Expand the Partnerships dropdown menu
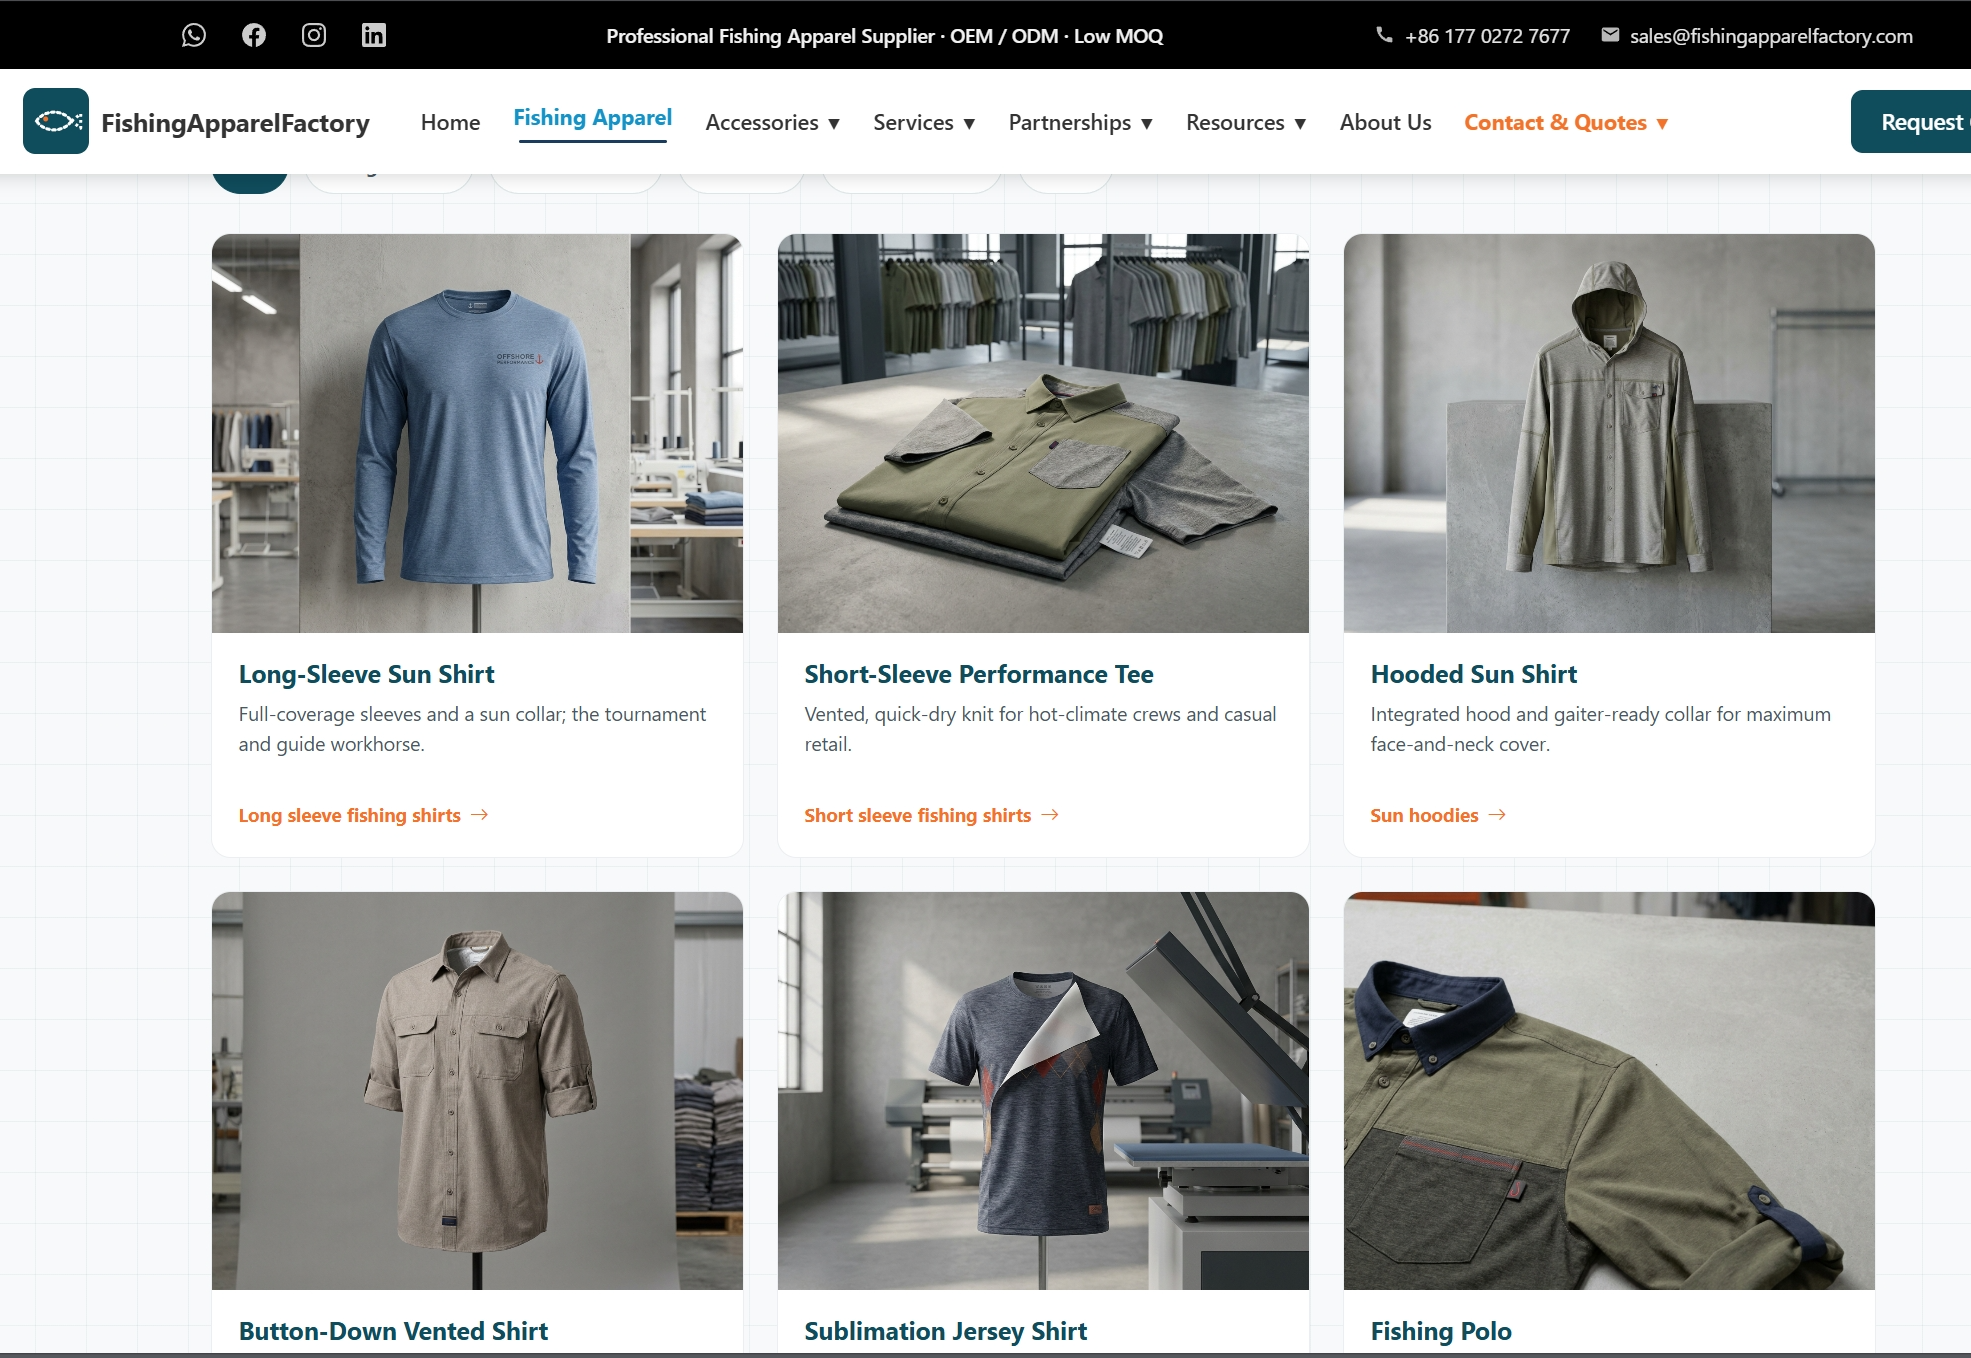This screenshot has width=1971, height=1358. point(1081,122)
